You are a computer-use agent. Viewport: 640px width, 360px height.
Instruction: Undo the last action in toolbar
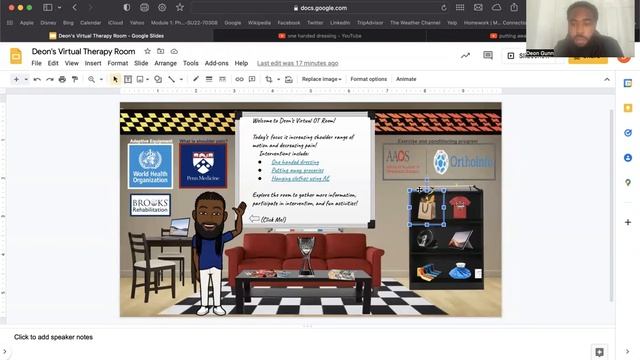[37, 79]
